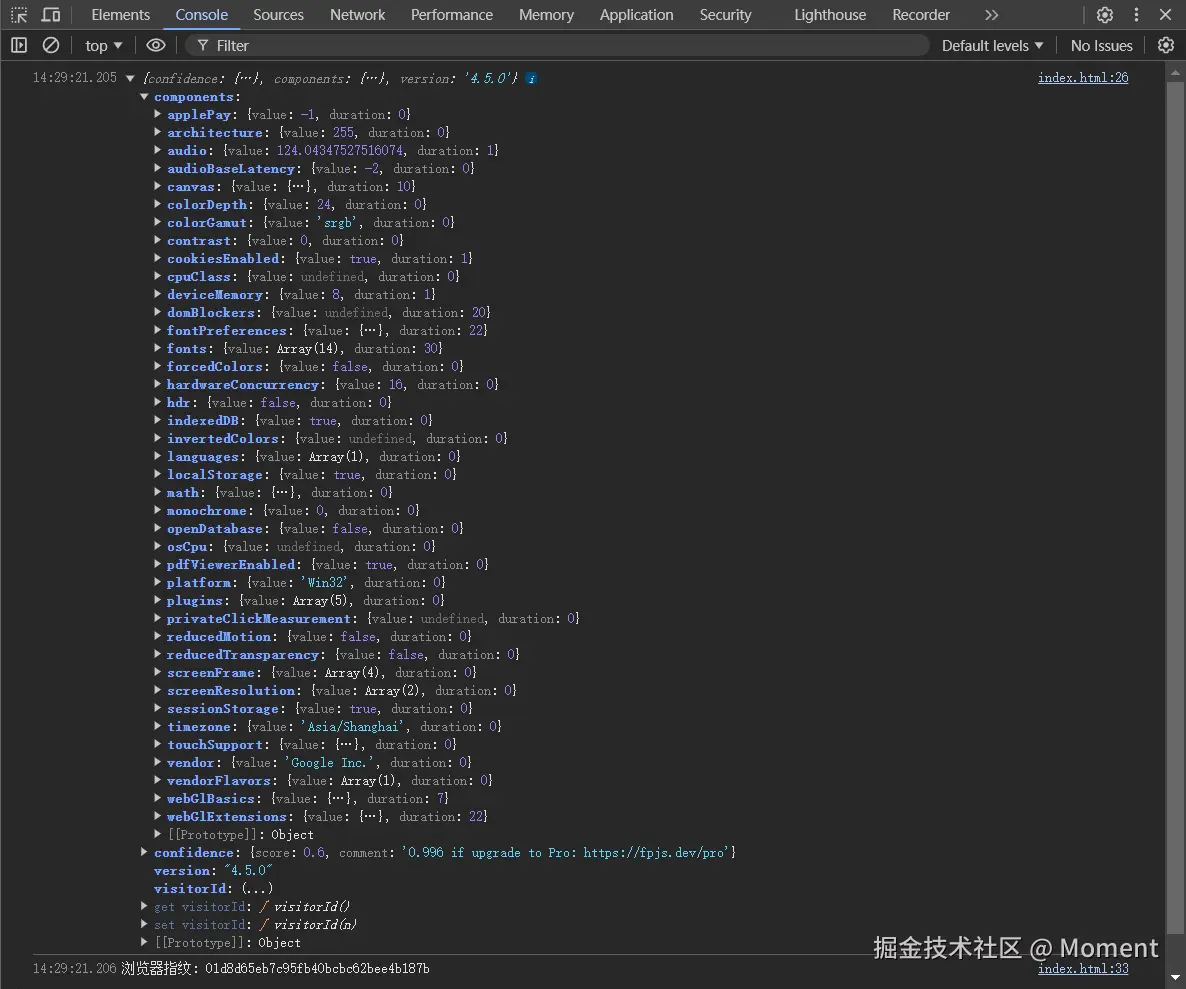Open the Network tab
Screen dimensions: 1186x989
[x=357, y=14]
